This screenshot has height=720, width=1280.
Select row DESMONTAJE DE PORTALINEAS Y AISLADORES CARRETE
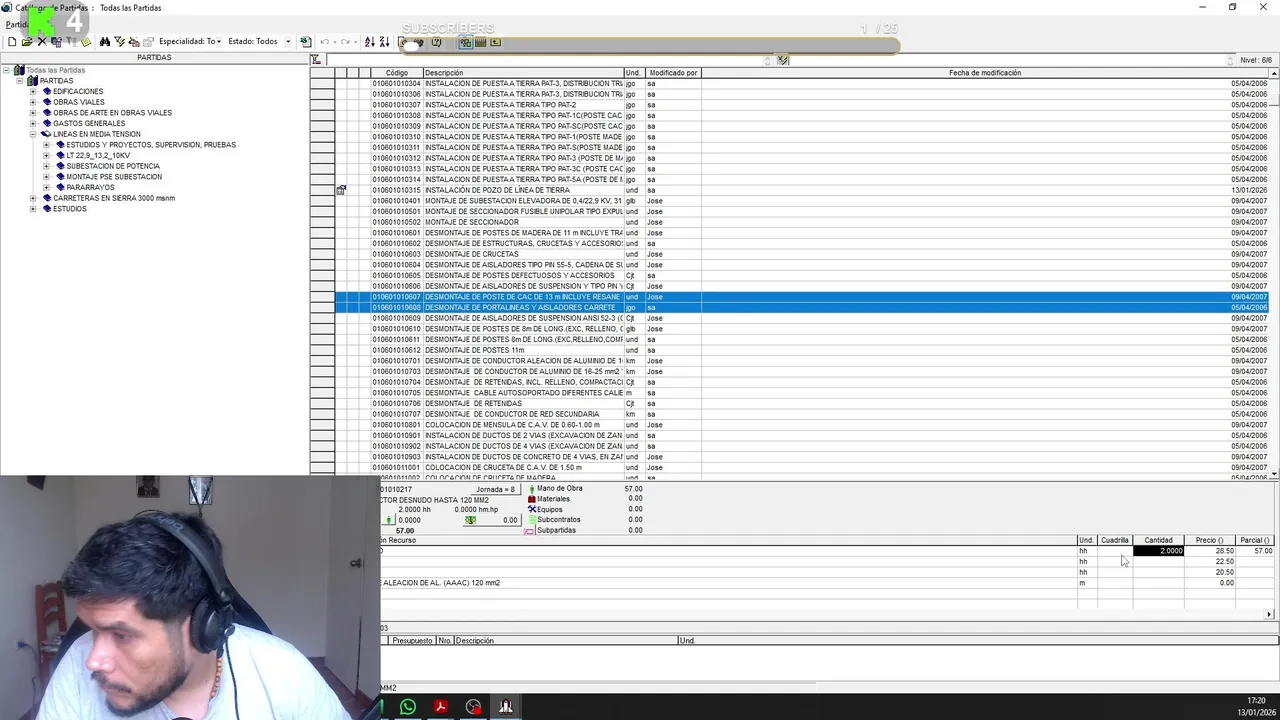(x=800, y=308)
